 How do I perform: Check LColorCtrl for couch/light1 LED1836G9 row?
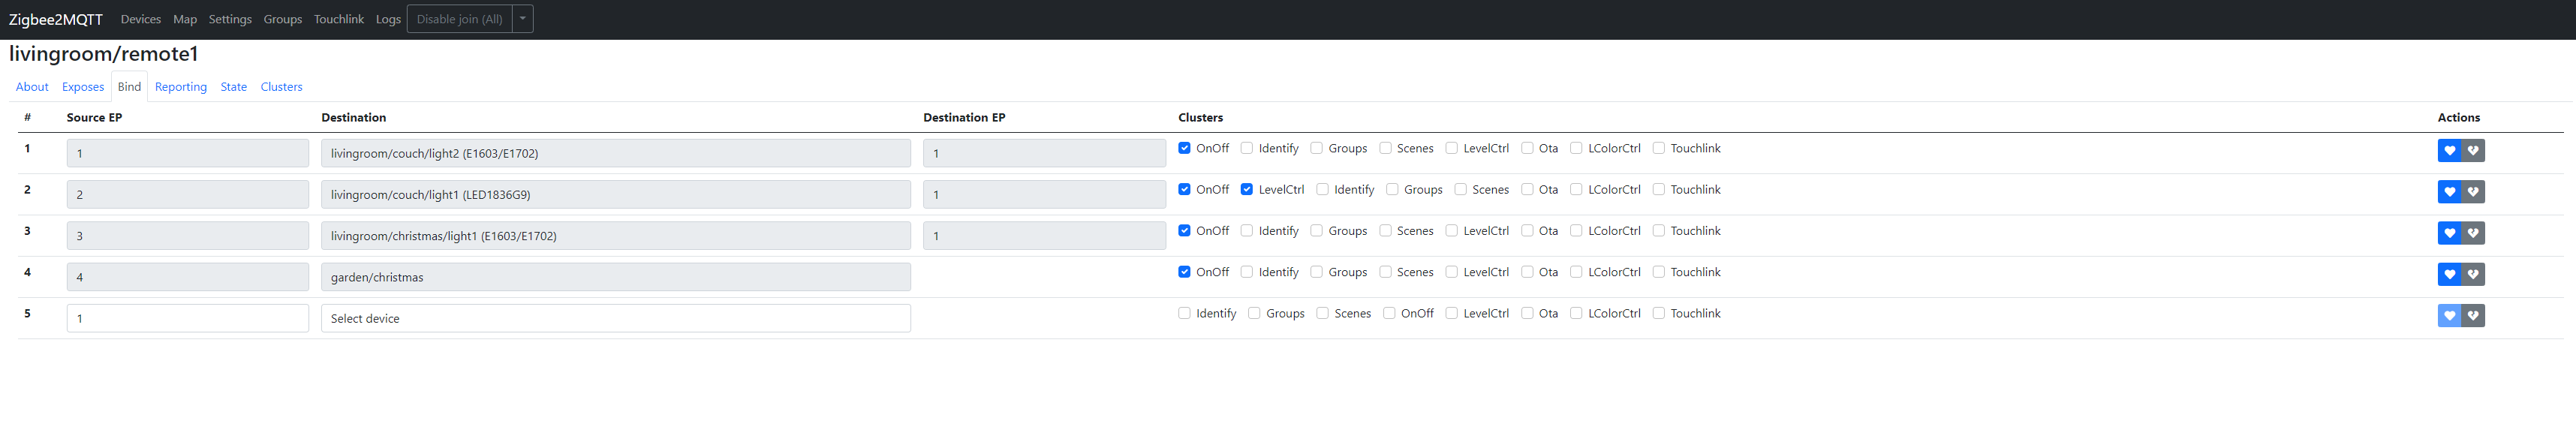tap(1576, 189)
